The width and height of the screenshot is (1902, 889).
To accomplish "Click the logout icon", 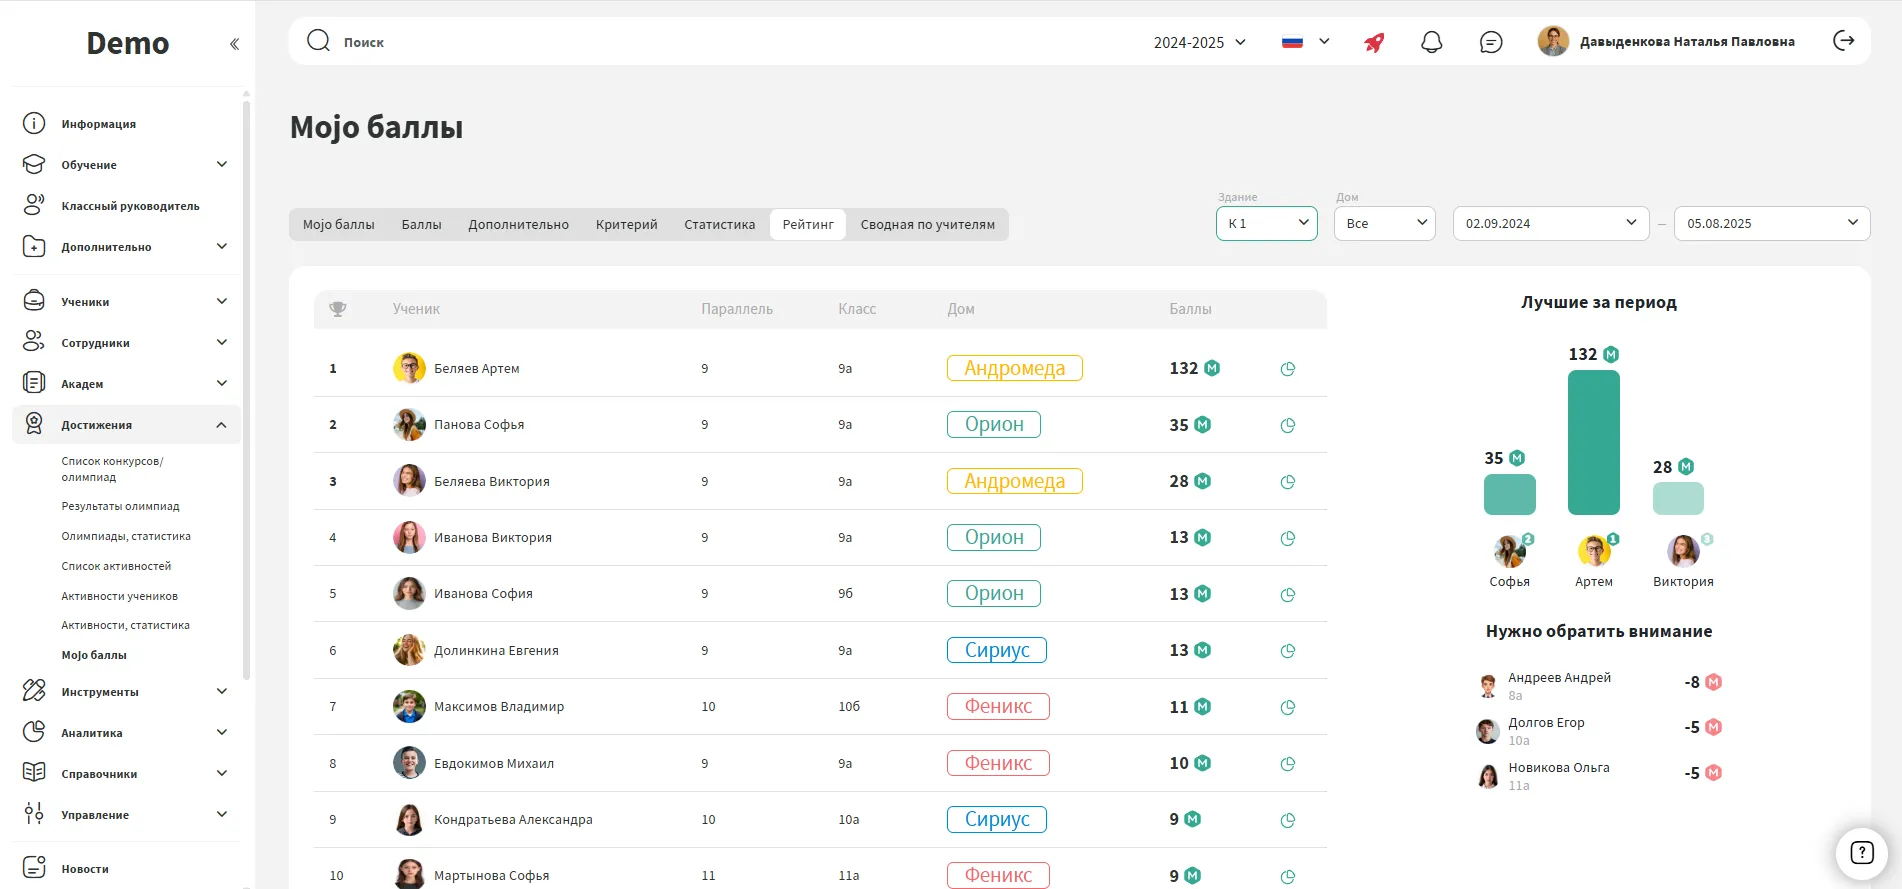I will [x=1843, y=41].
